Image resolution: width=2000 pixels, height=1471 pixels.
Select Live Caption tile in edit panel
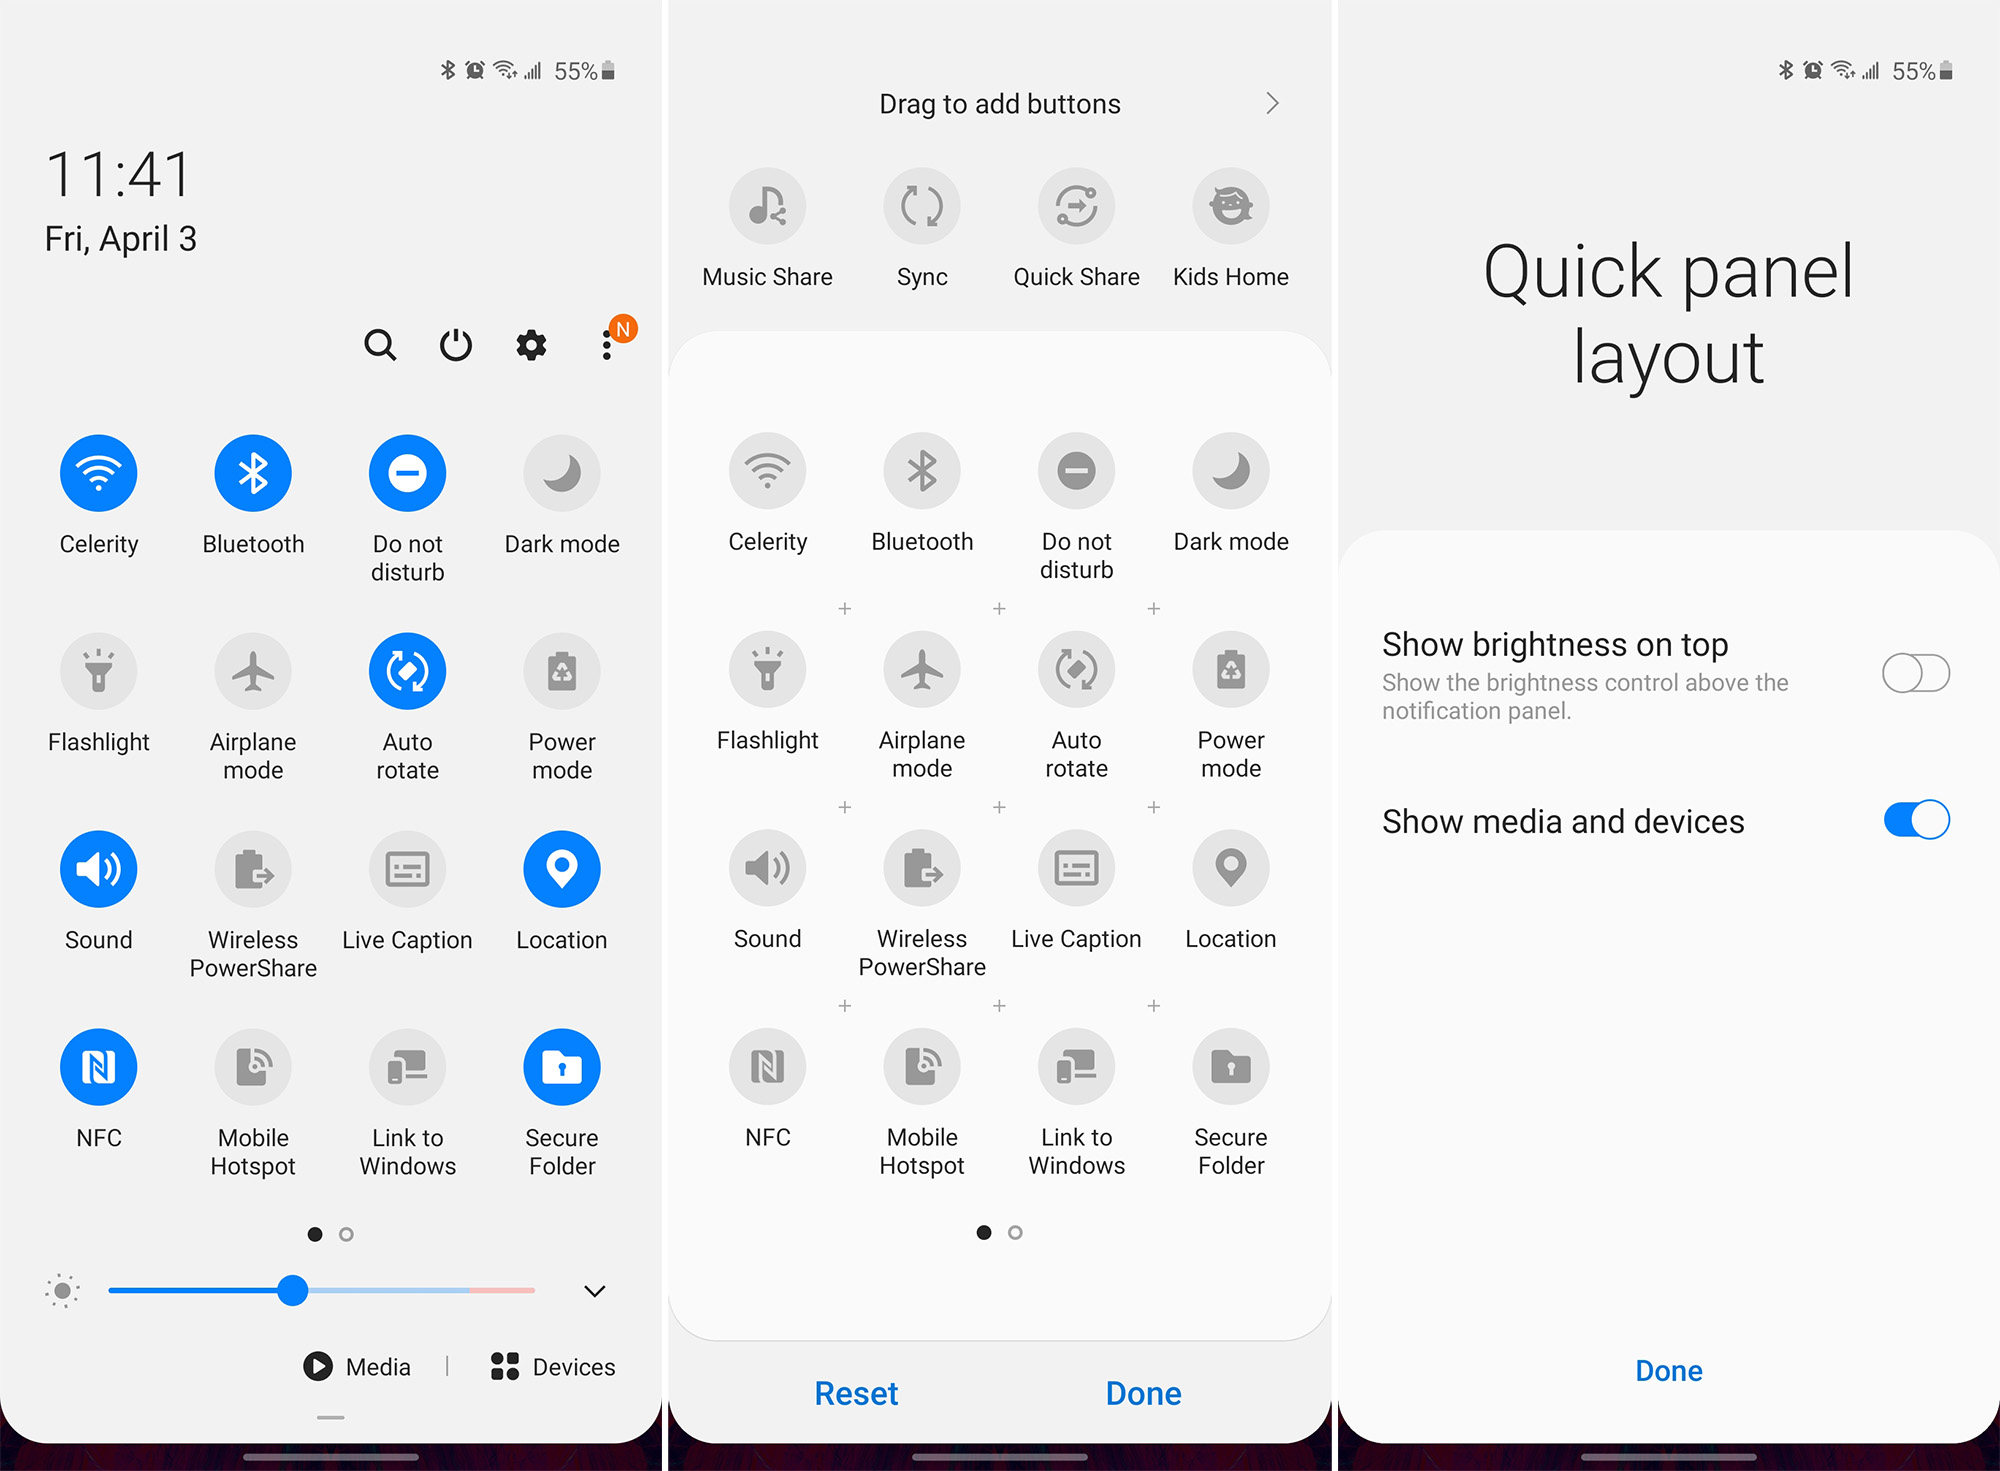tap(1077, 867)
